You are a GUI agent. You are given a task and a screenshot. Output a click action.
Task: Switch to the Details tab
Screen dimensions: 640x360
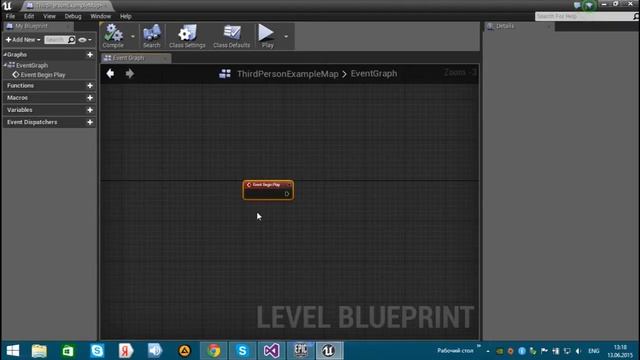point(518,26)
